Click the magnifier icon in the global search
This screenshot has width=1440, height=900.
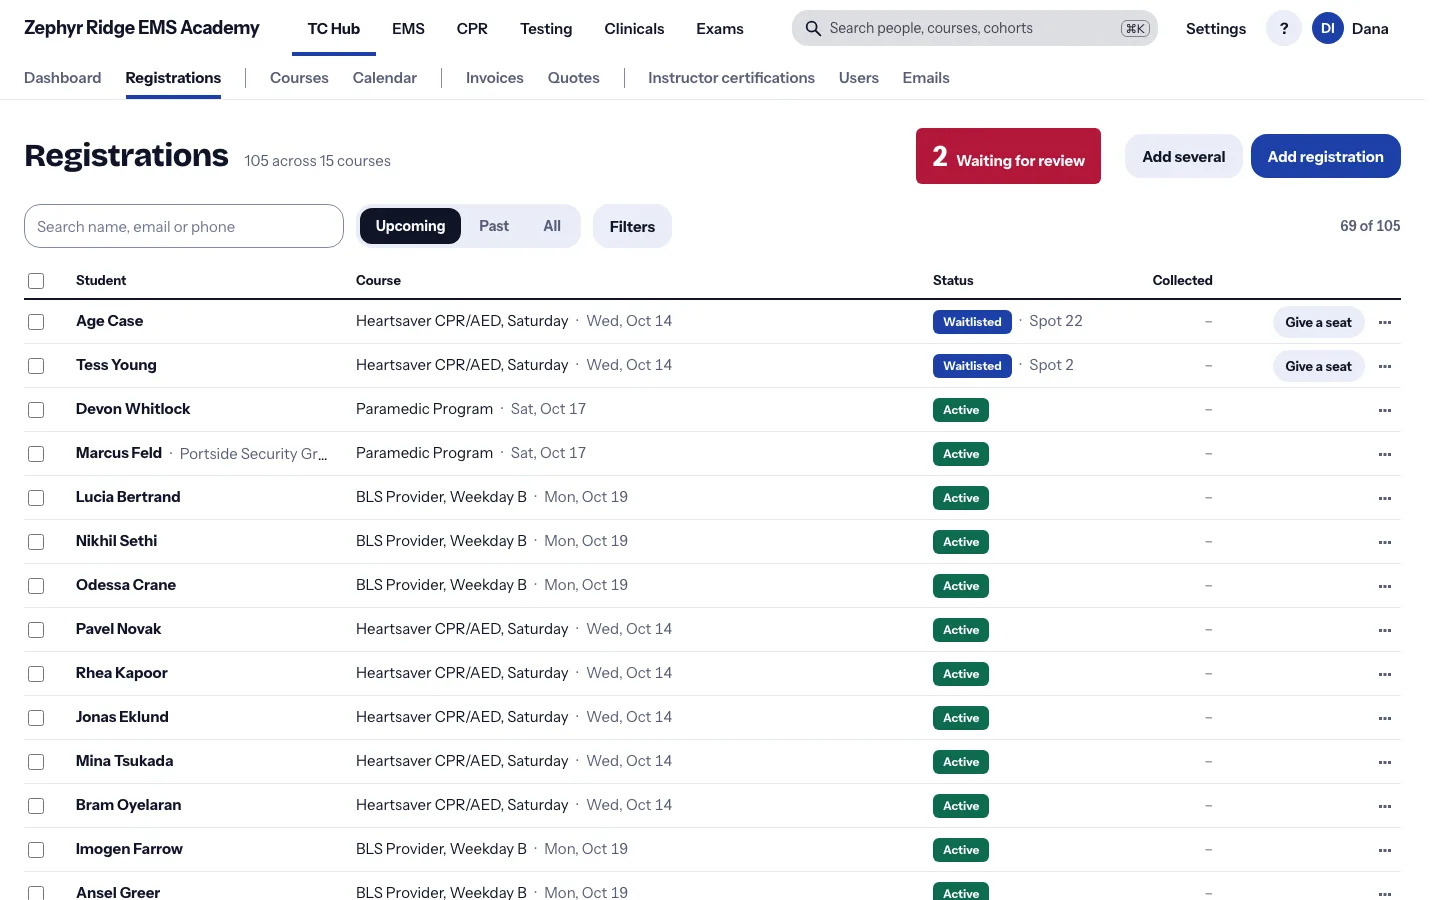[x=813, y=28]
